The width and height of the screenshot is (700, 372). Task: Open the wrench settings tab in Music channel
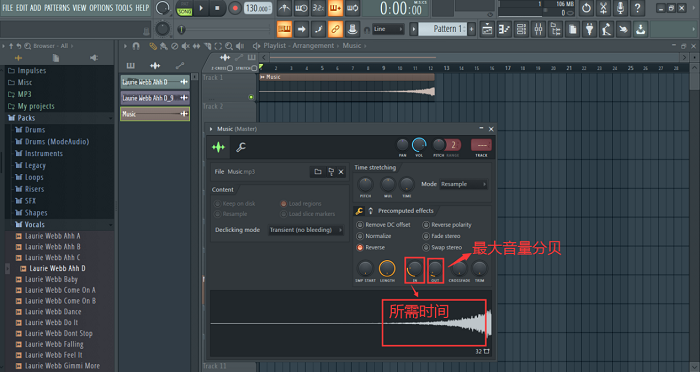(241, 147)
